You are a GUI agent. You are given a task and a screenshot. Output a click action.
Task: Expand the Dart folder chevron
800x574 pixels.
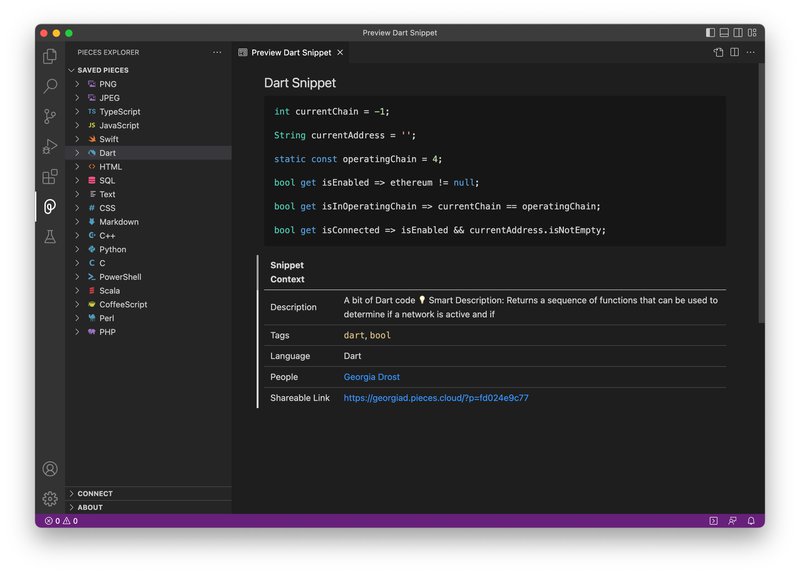(x=77, y=153)
